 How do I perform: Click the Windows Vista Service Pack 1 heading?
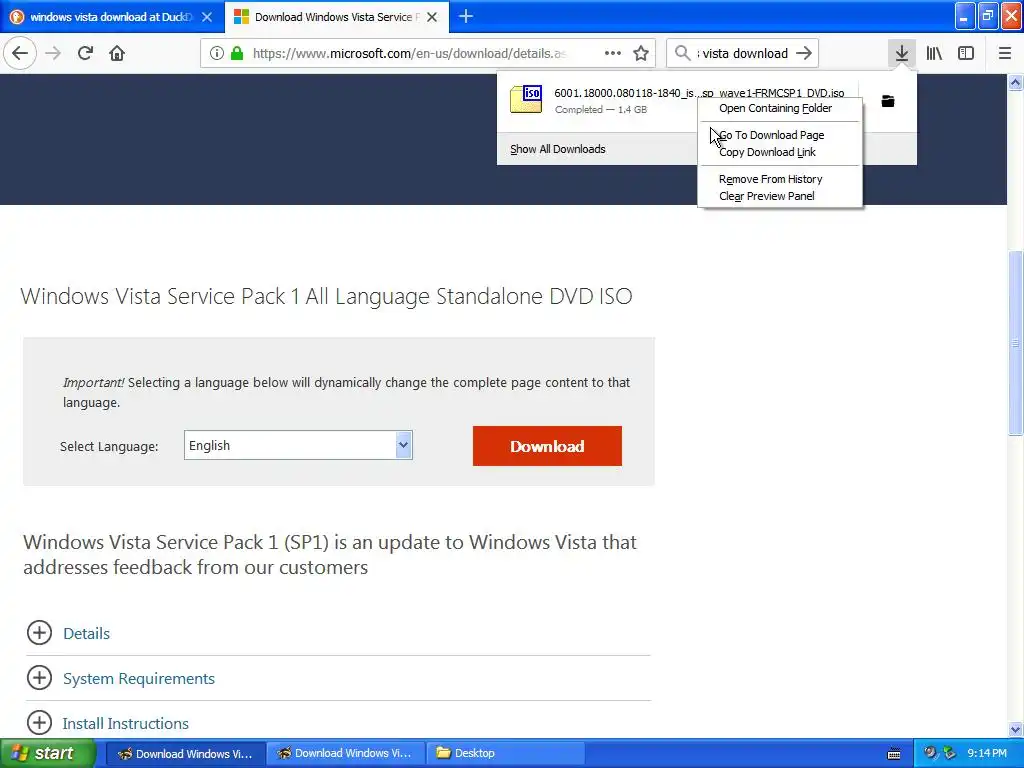tap(327, 296)
